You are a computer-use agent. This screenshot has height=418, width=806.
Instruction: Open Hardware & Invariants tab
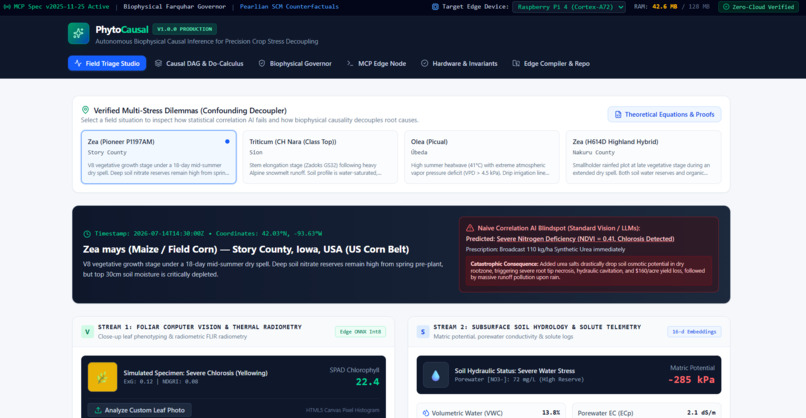tap(459, 63)
